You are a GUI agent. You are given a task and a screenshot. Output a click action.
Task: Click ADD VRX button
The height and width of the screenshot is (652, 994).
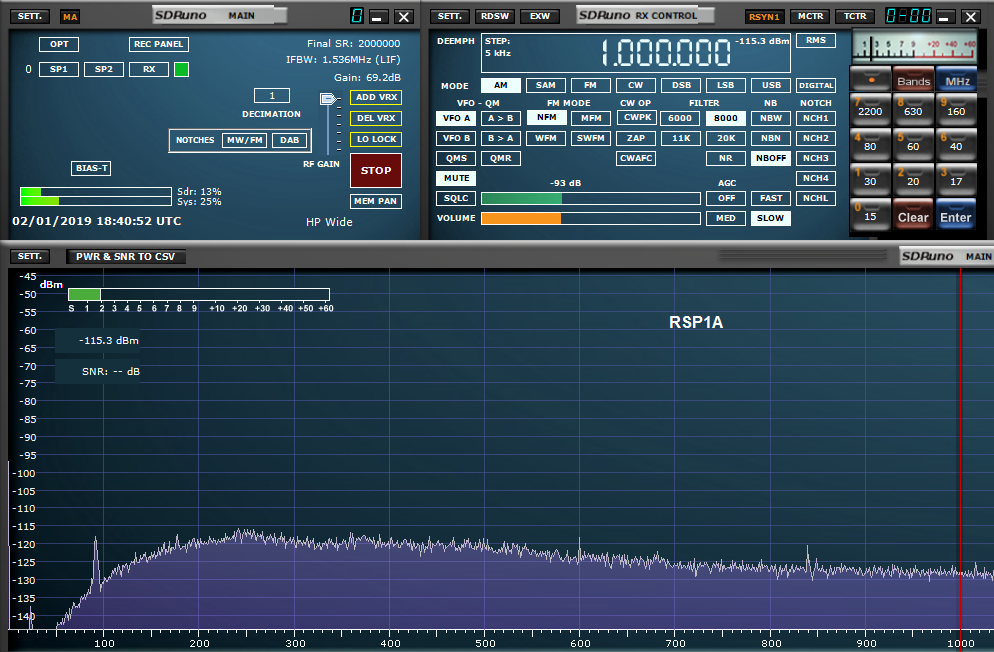376,97
